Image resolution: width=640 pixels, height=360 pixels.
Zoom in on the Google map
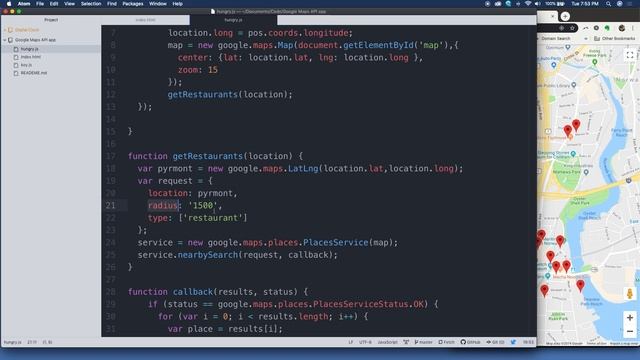(x=629, y=318)
